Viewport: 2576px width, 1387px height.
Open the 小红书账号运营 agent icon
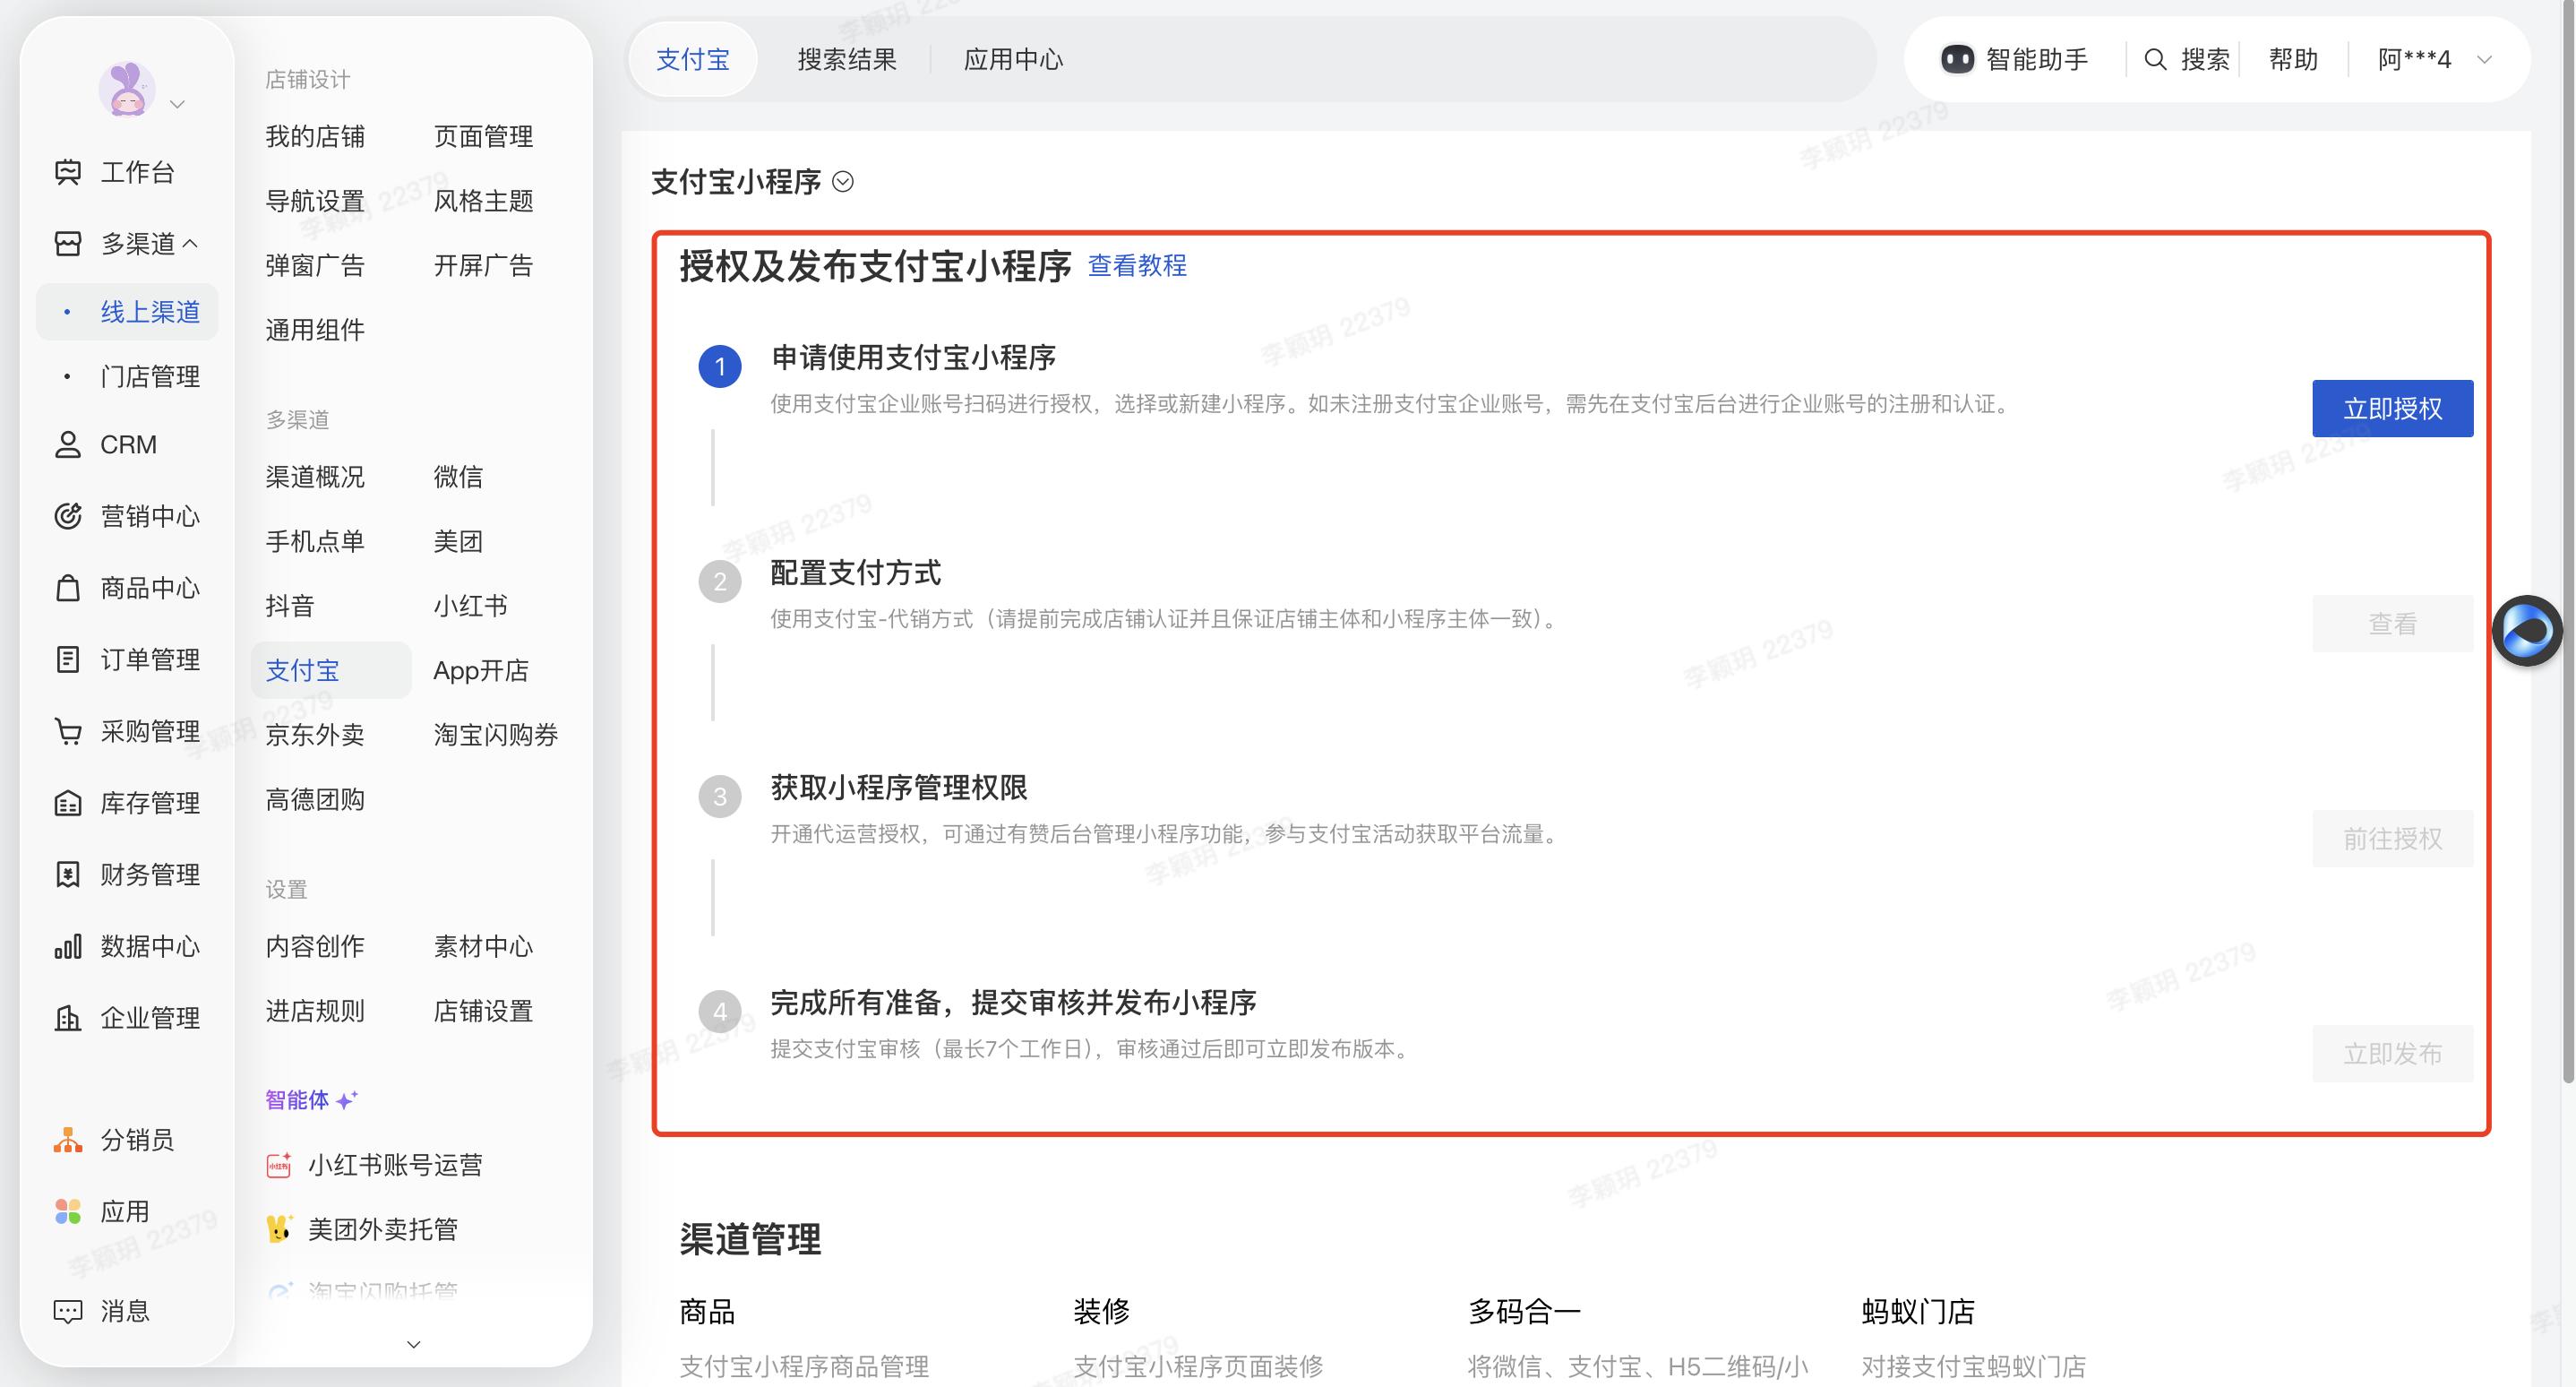pyautogui.click(x=279, y=1165)
